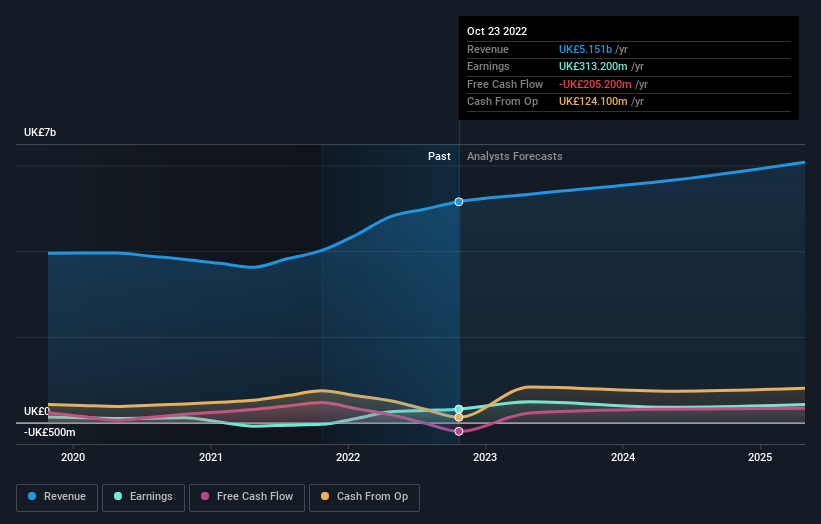
Task: Select the teal Earnings data point marker
Action: 459,409
